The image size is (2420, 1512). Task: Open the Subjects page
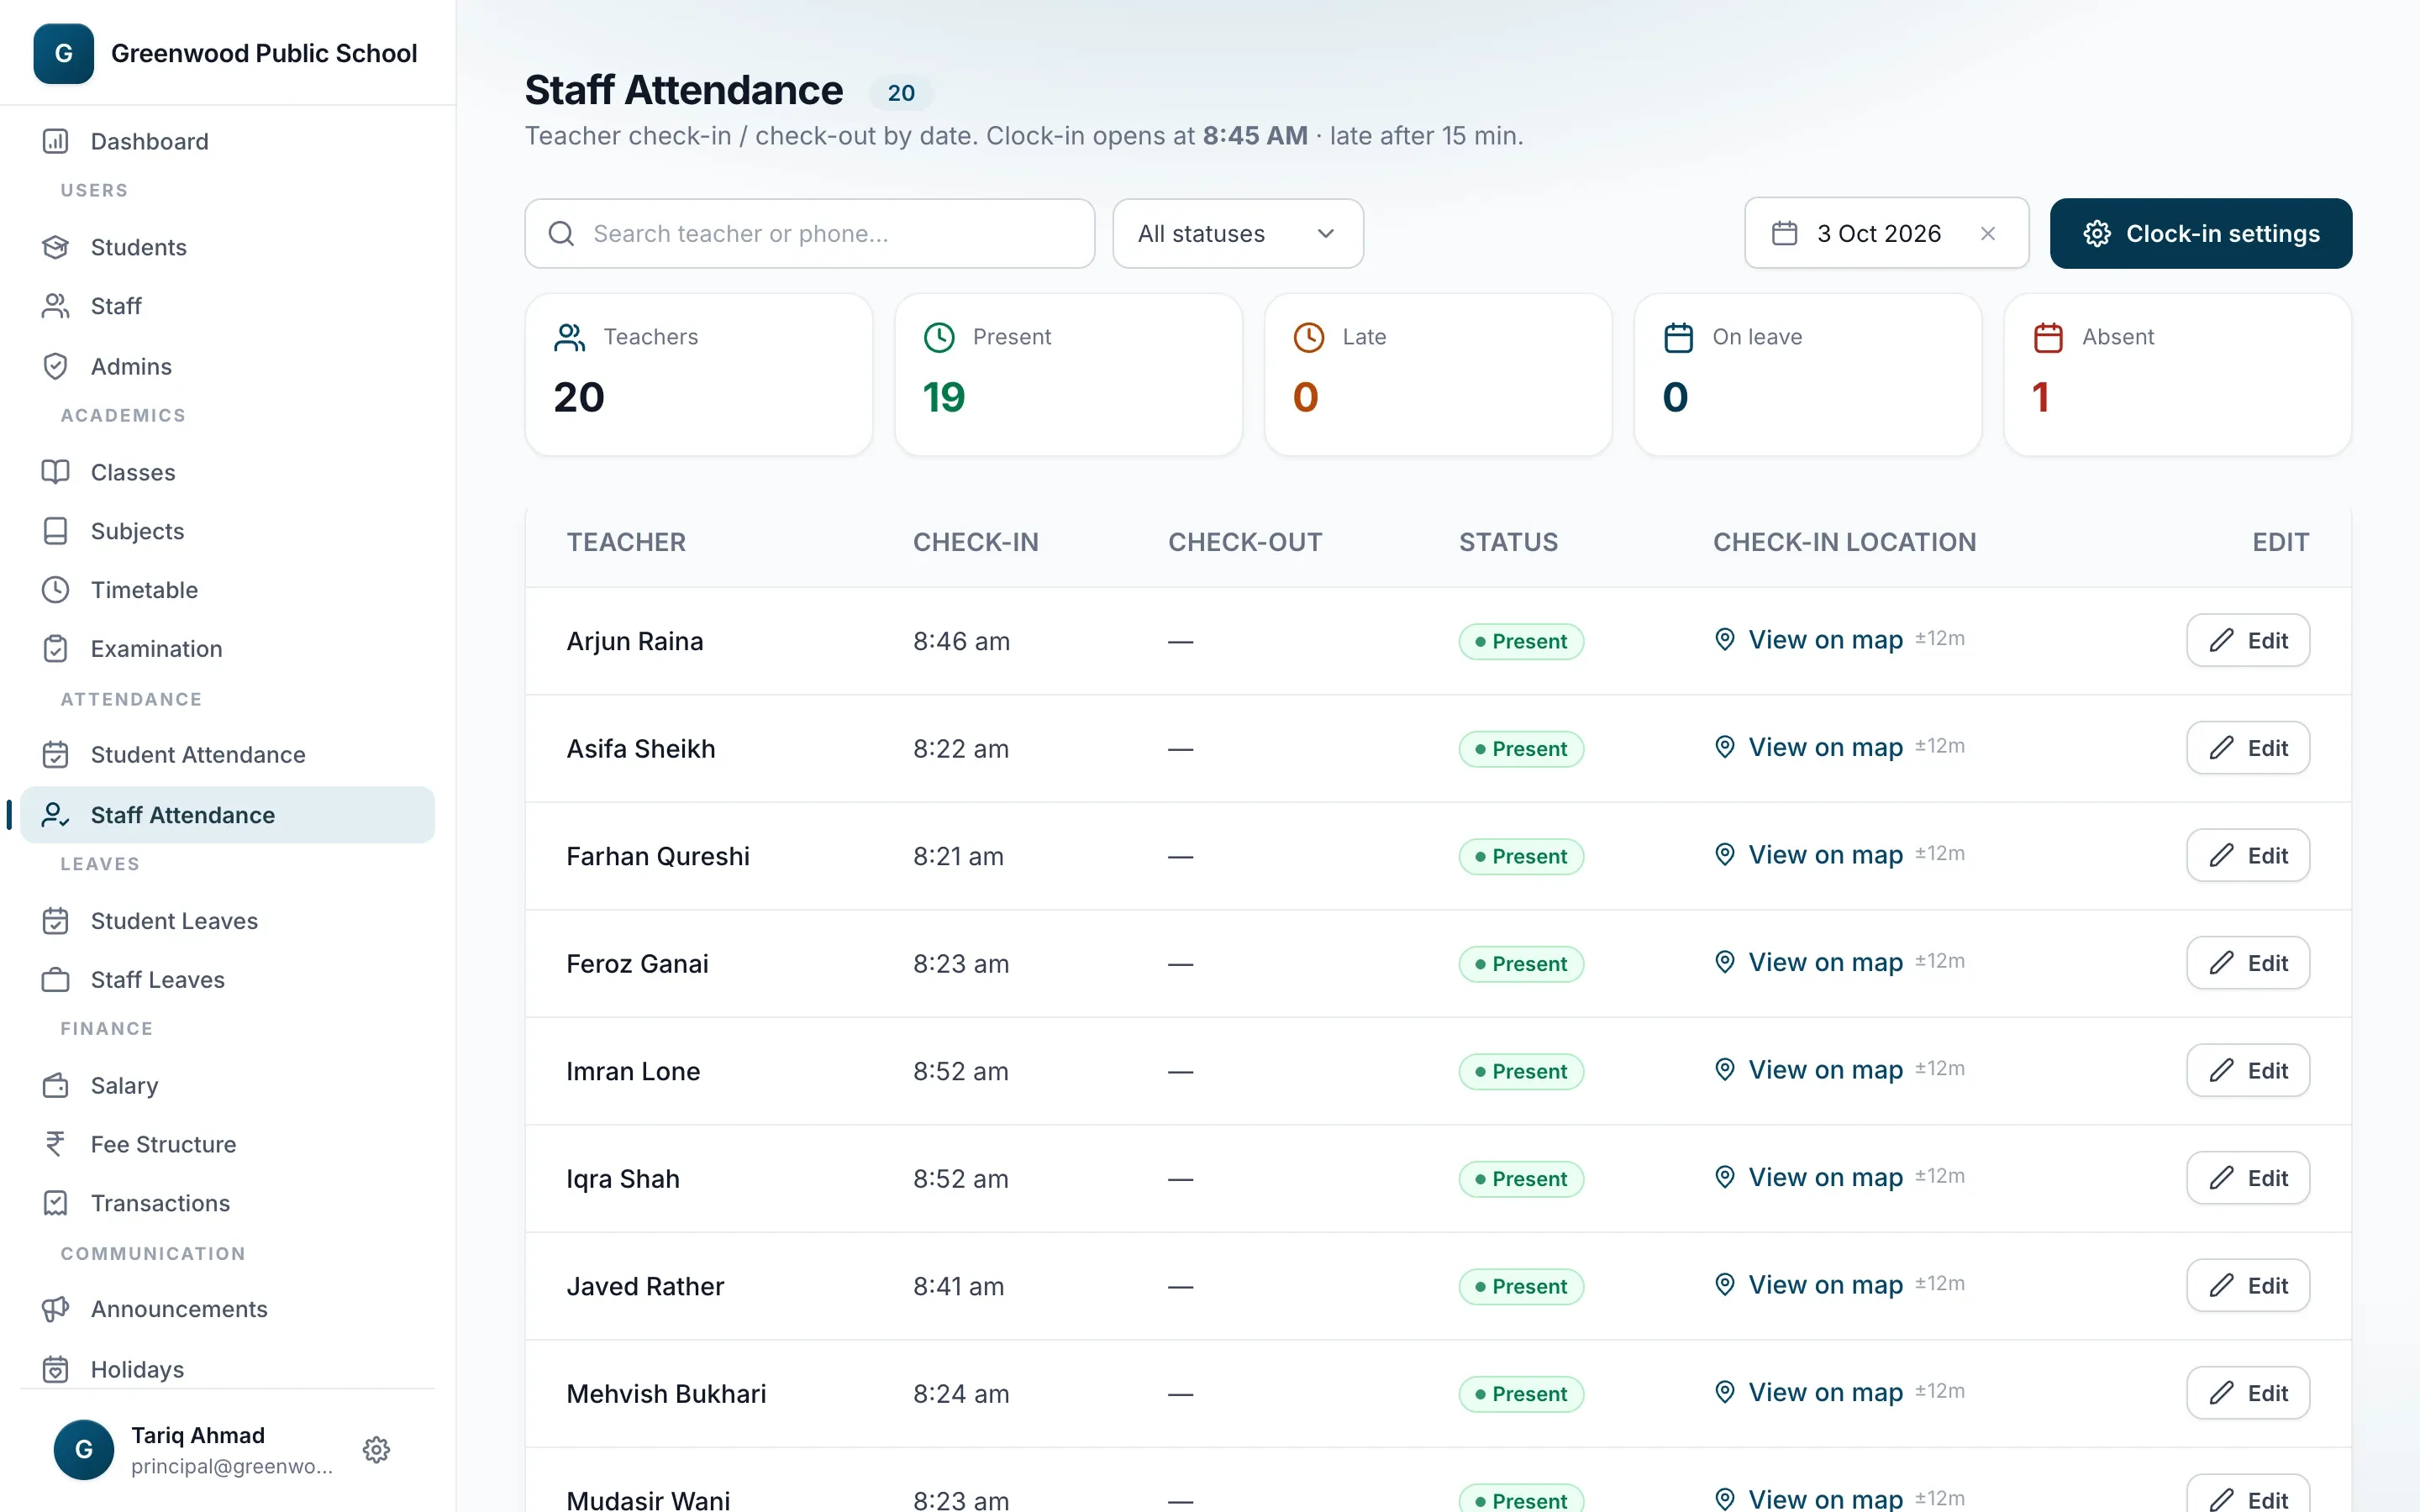point(227,531)
